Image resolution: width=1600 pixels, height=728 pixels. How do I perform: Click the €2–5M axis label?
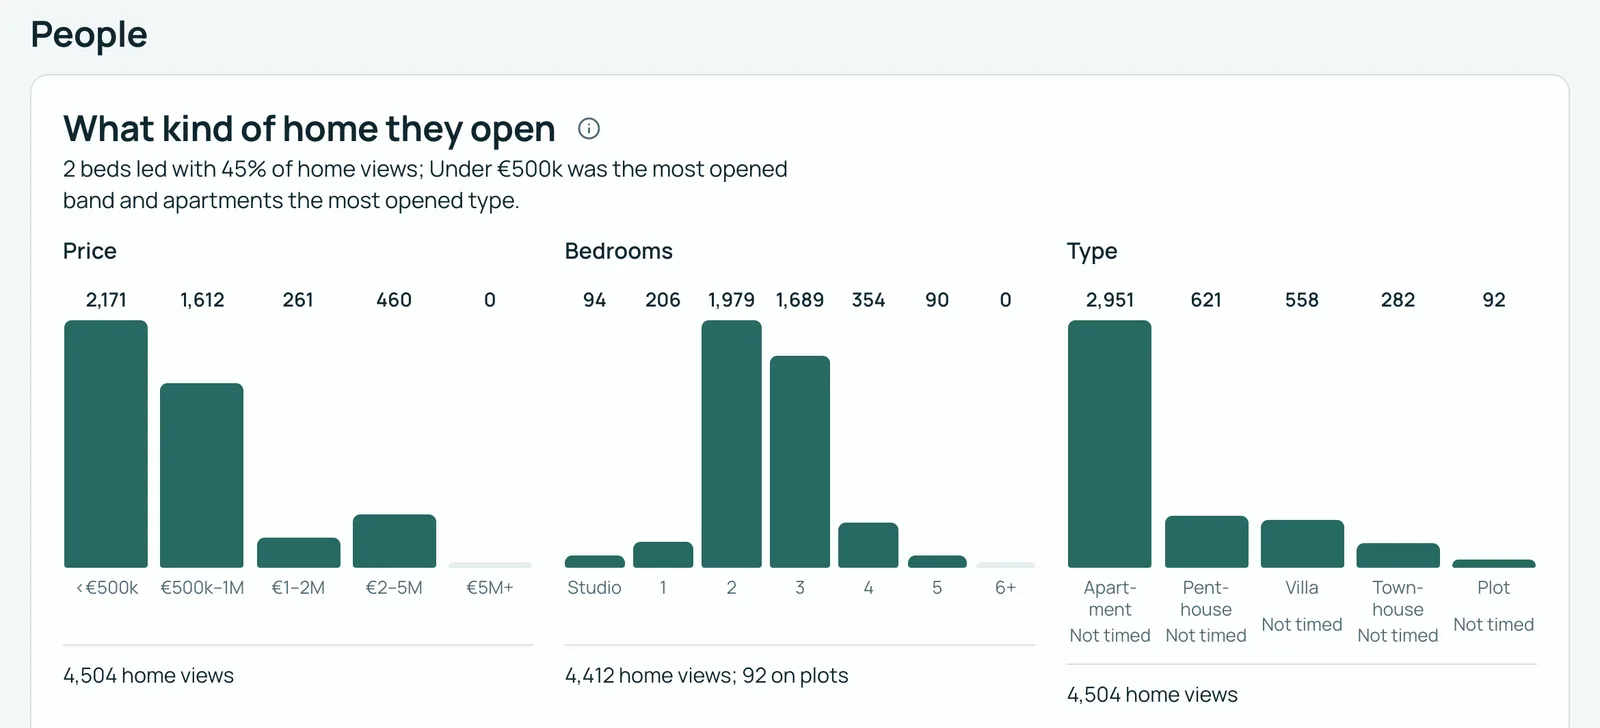[x=394, y=588]
